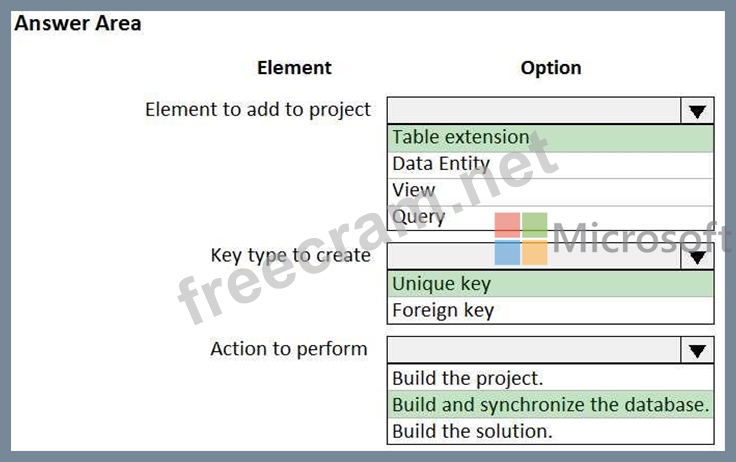
Task: Click the Action to perform label
Action: coord(289,349)
